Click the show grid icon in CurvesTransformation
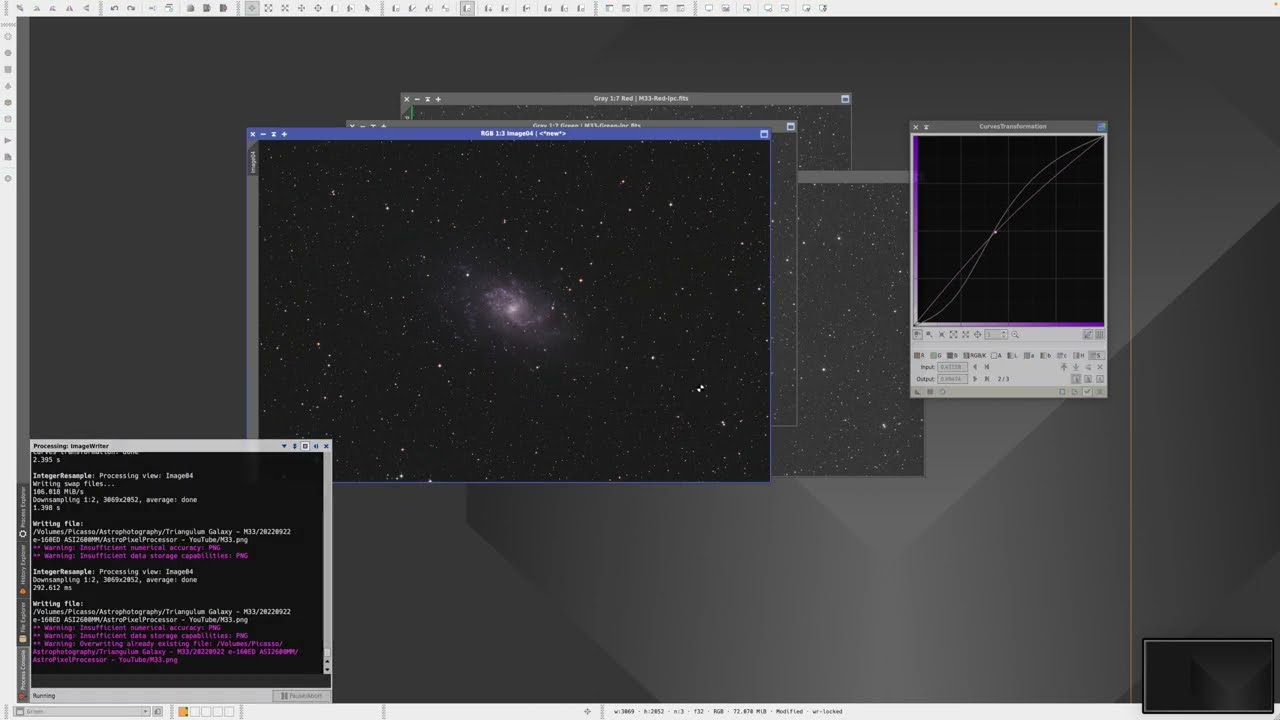Viewport: 1280px width, 720px height. coord(1100,334)
